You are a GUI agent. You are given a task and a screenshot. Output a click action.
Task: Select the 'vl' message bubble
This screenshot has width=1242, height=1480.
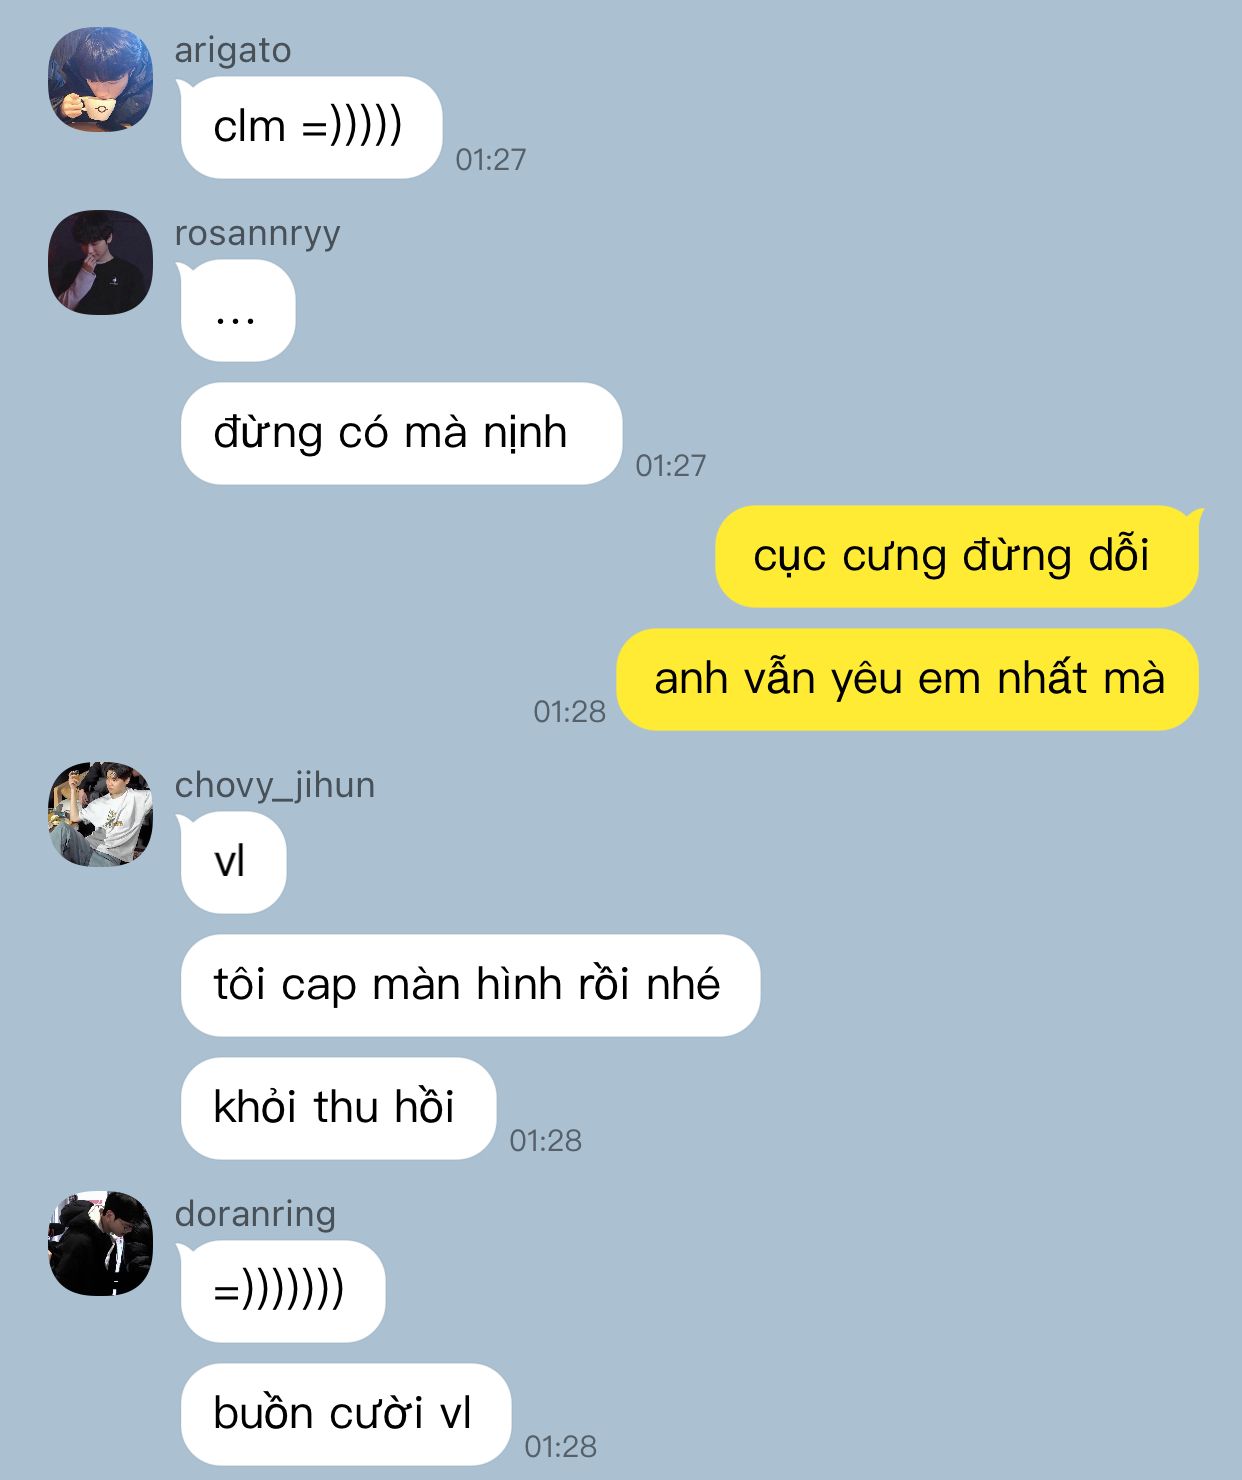click(x=232, y=862)
